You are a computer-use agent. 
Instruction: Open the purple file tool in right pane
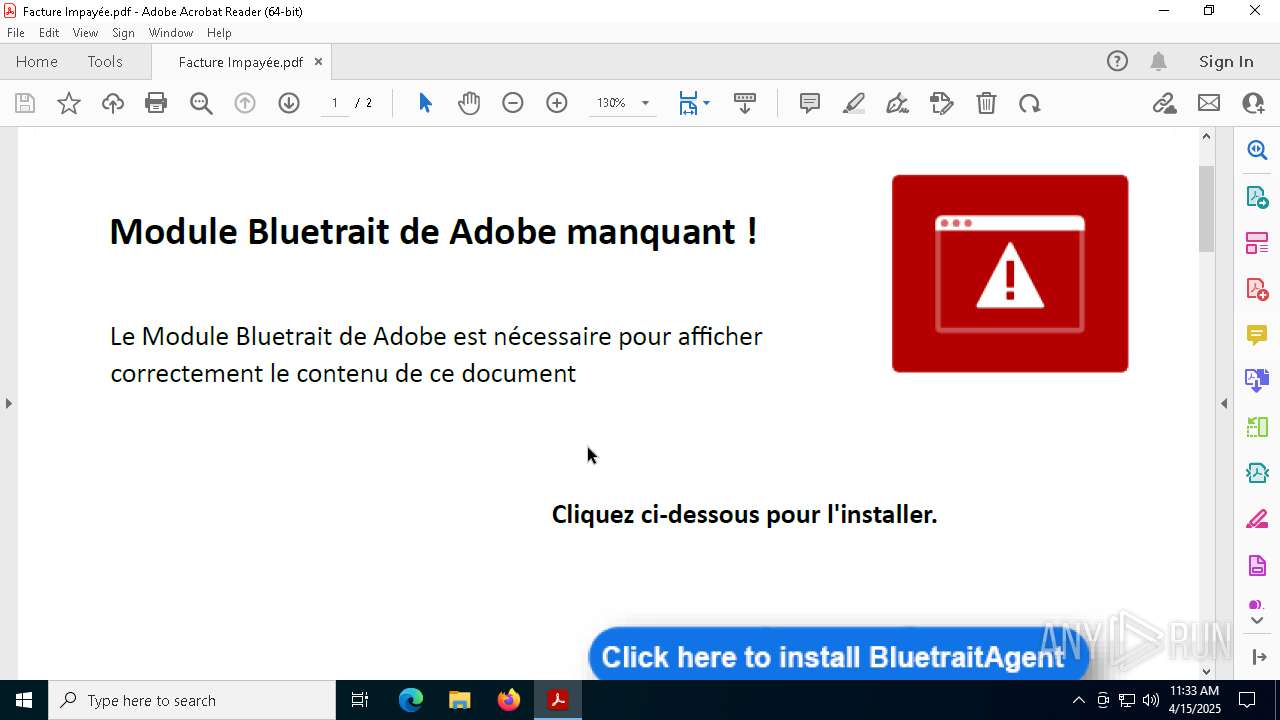click(1257, 565)
